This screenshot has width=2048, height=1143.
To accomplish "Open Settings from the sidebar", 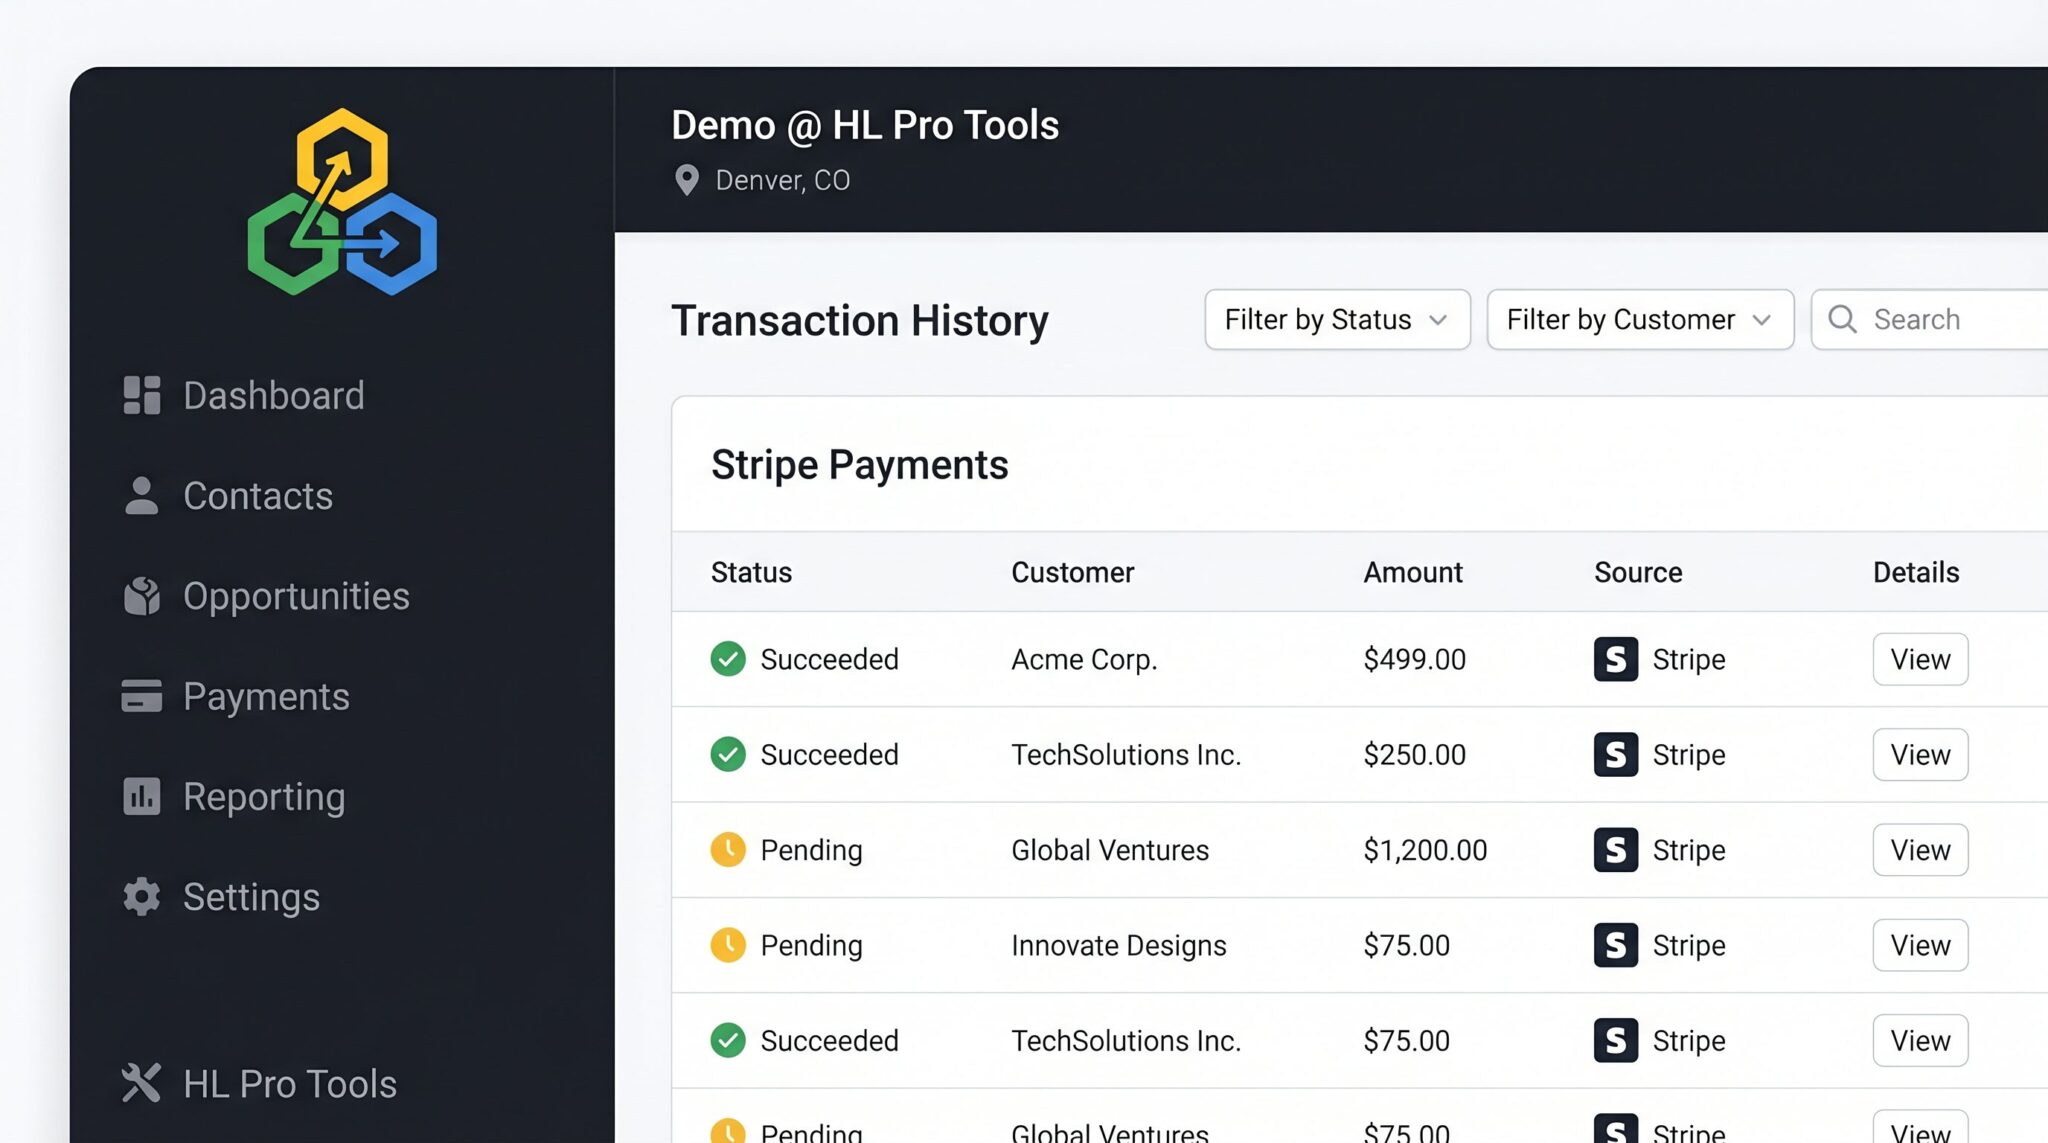I will [221, 896].
